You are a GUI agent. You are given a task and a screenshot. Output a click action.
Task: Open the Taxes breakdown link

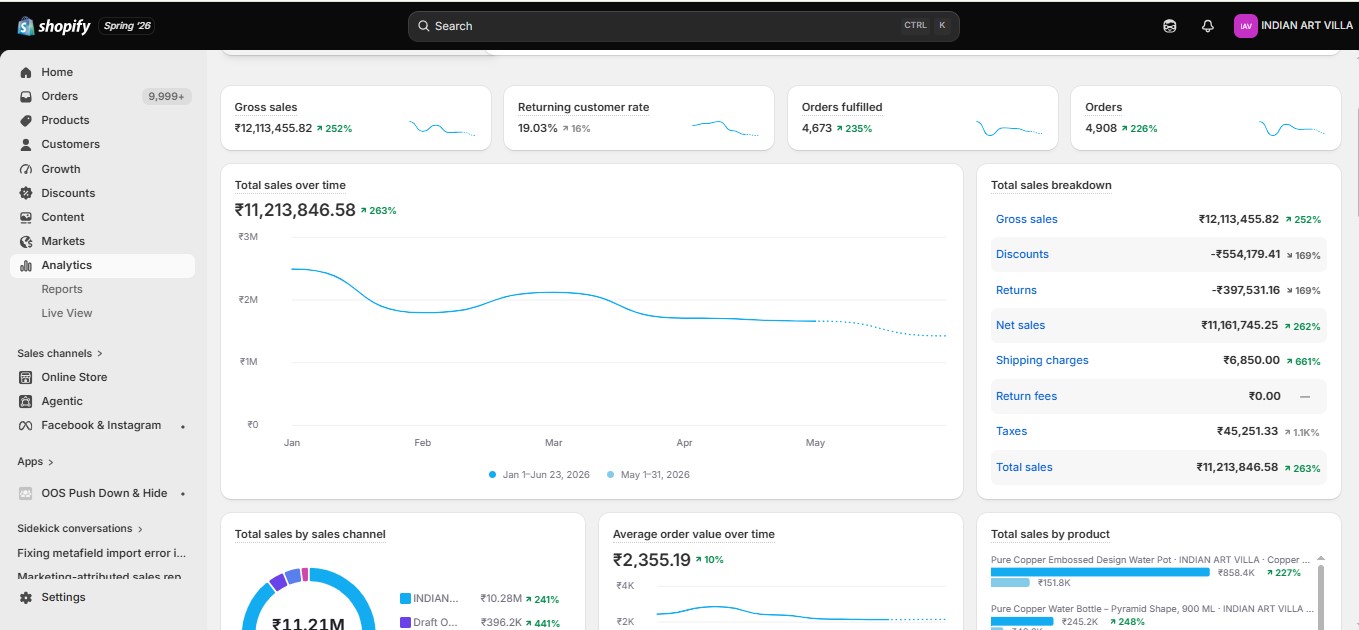click(x=1011, y=431)
